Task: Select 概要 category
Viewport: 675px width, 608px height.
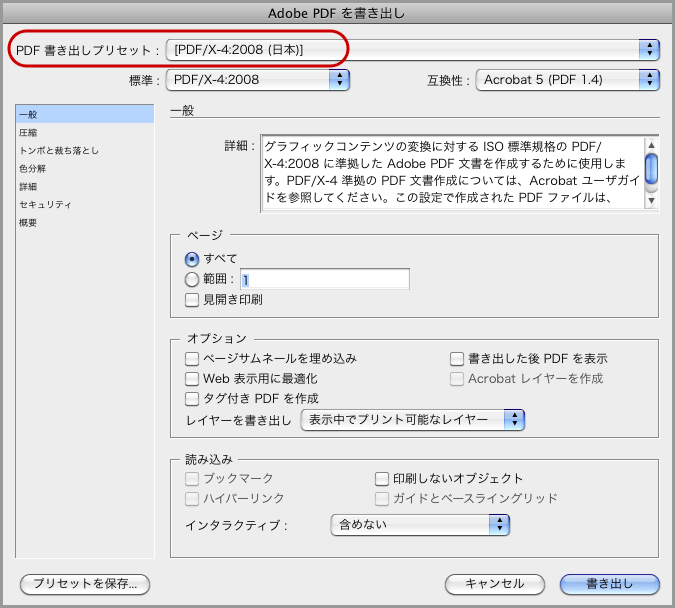Action: (85, 223)
